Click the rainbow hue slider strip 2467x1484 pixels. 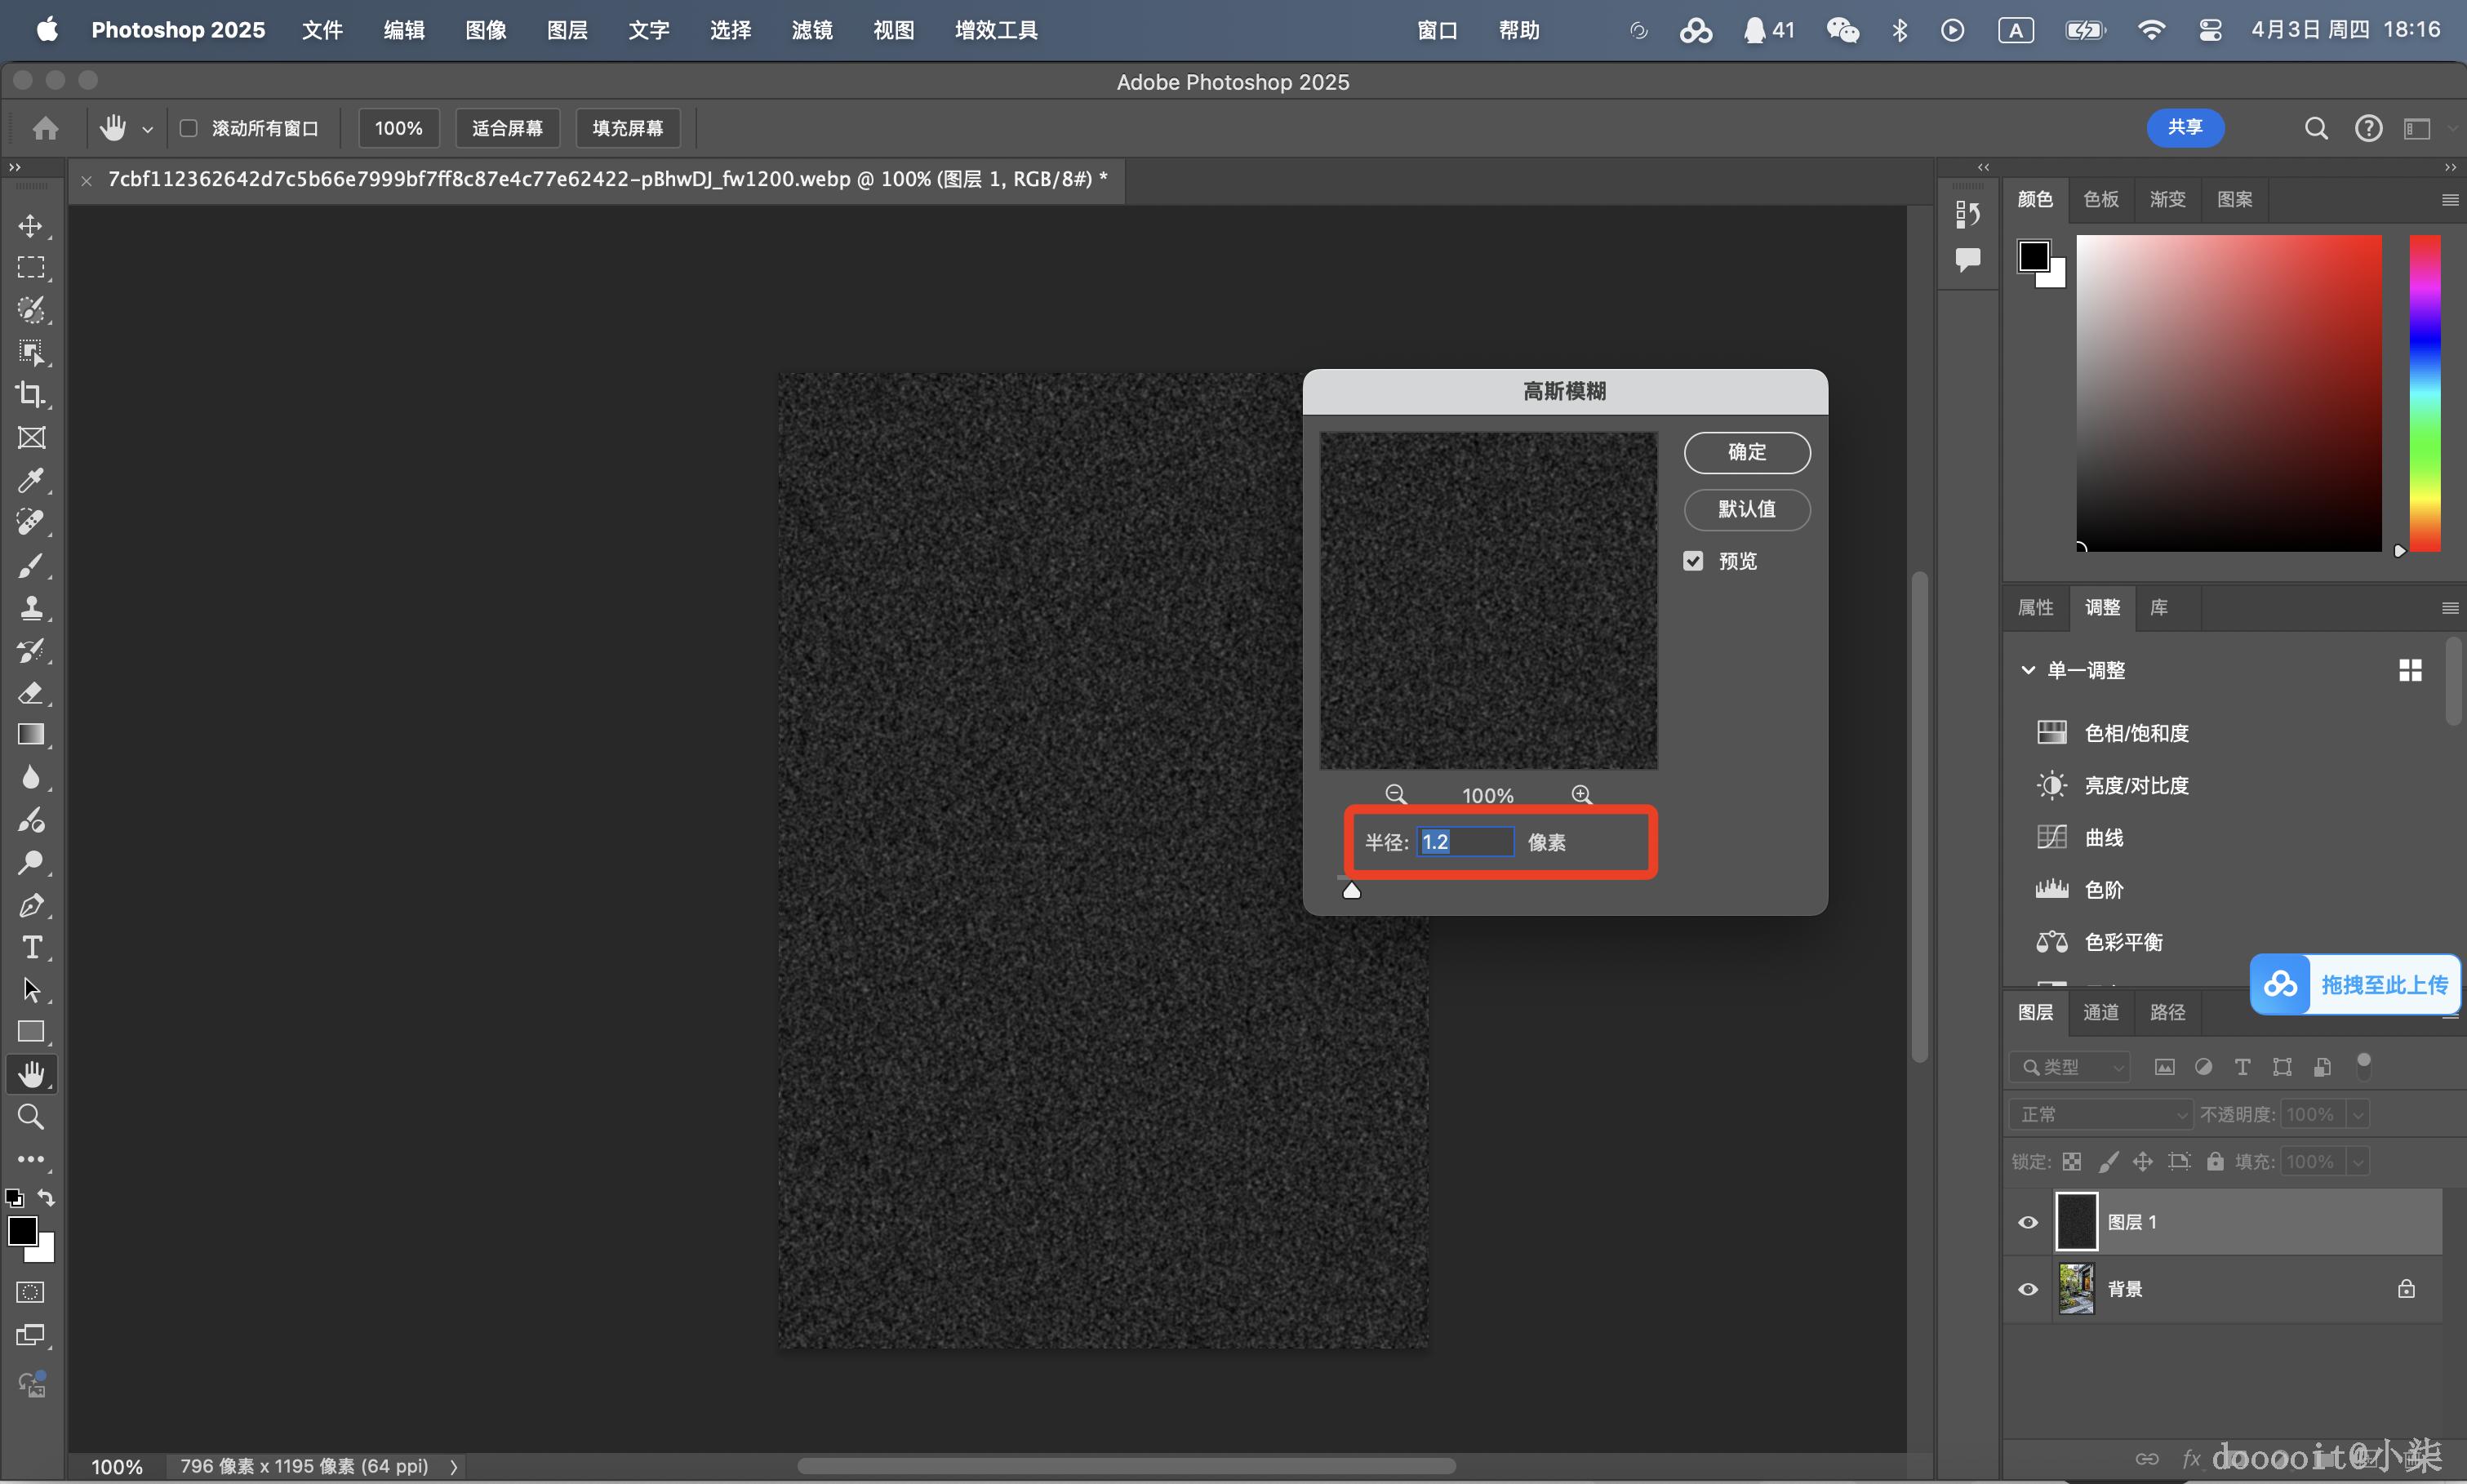(2424, 392)
